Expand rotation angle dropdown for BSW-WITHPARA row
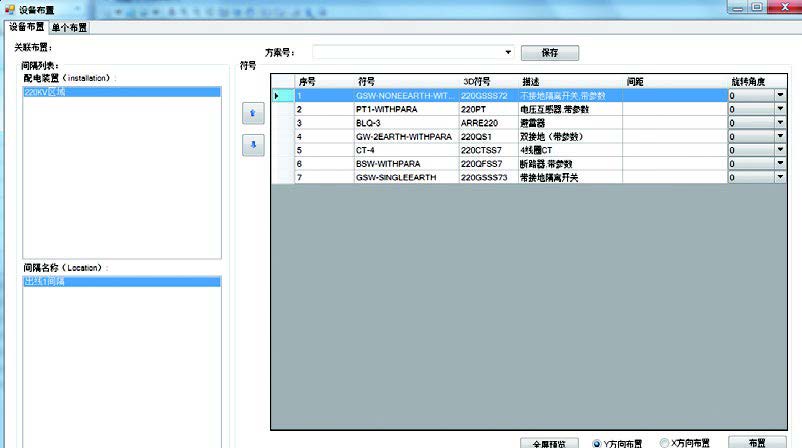This screenshot has height=448, width=802. 780,163
